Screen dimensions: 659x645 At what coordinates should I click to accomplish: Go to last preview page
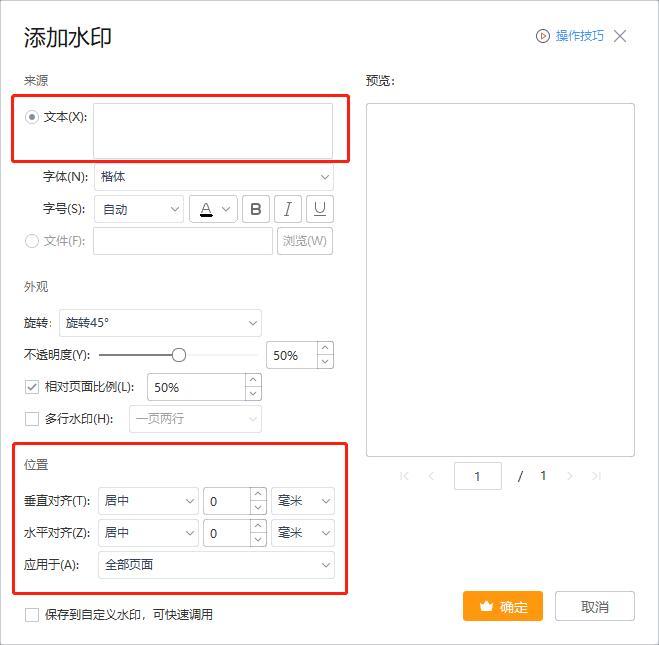596,476
